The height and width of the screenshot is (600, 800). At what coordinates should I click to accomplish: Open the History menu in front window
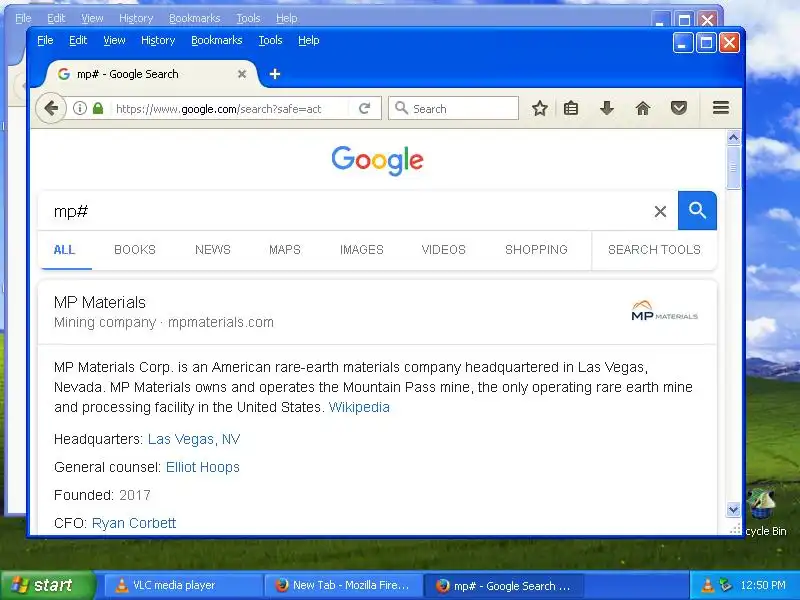158,40
